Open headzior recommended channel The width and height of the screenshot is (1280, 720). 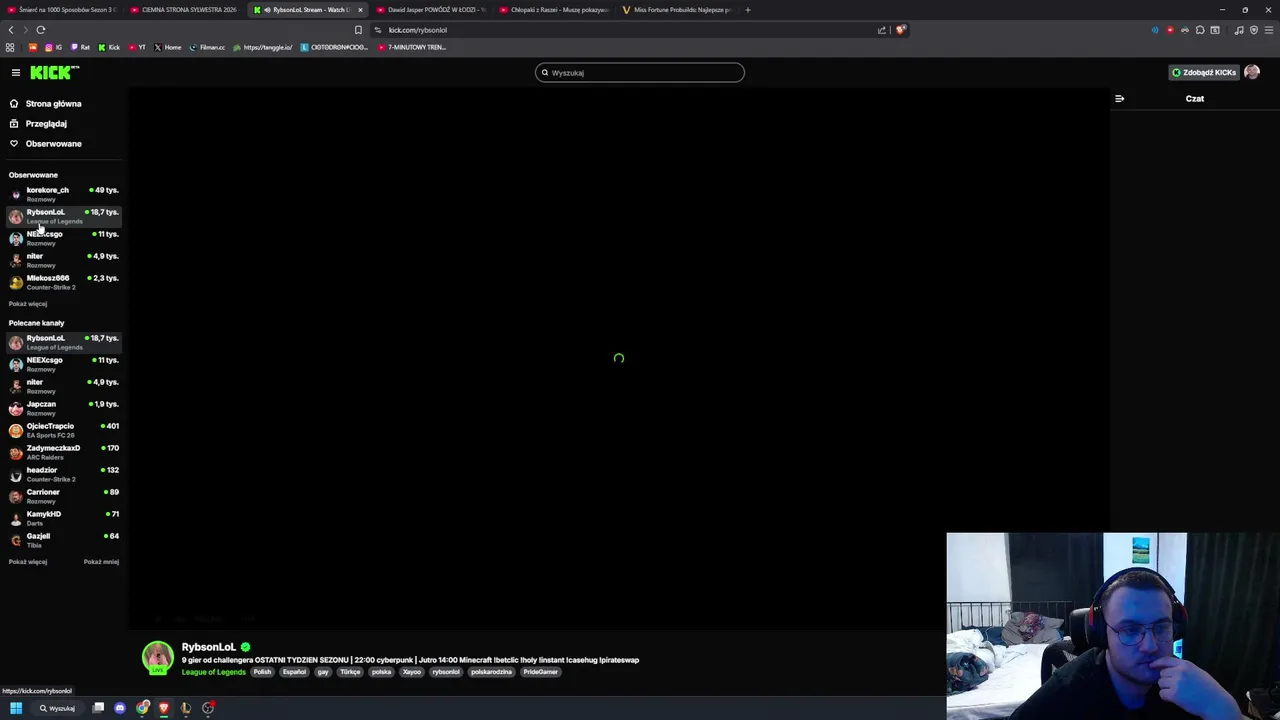[x=64, y=474]
